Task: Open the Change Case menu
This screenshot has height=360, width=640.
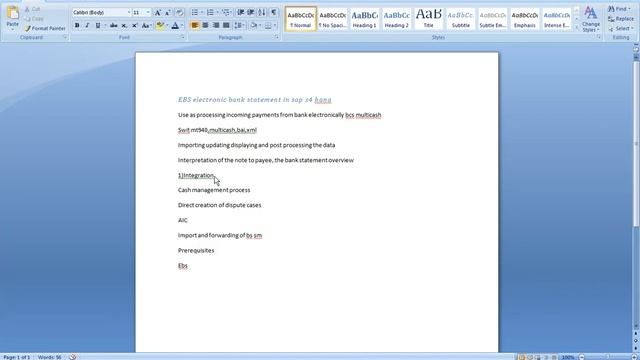Action: pos(146,25)
